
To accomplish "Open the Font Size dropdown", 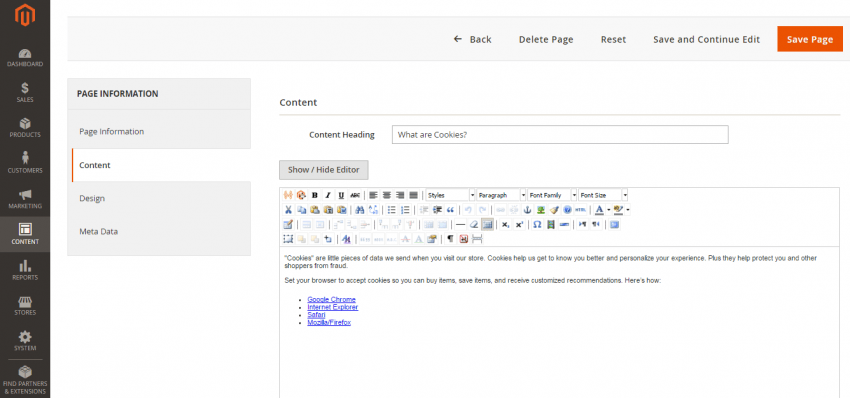I will click(x=603, y=195).
